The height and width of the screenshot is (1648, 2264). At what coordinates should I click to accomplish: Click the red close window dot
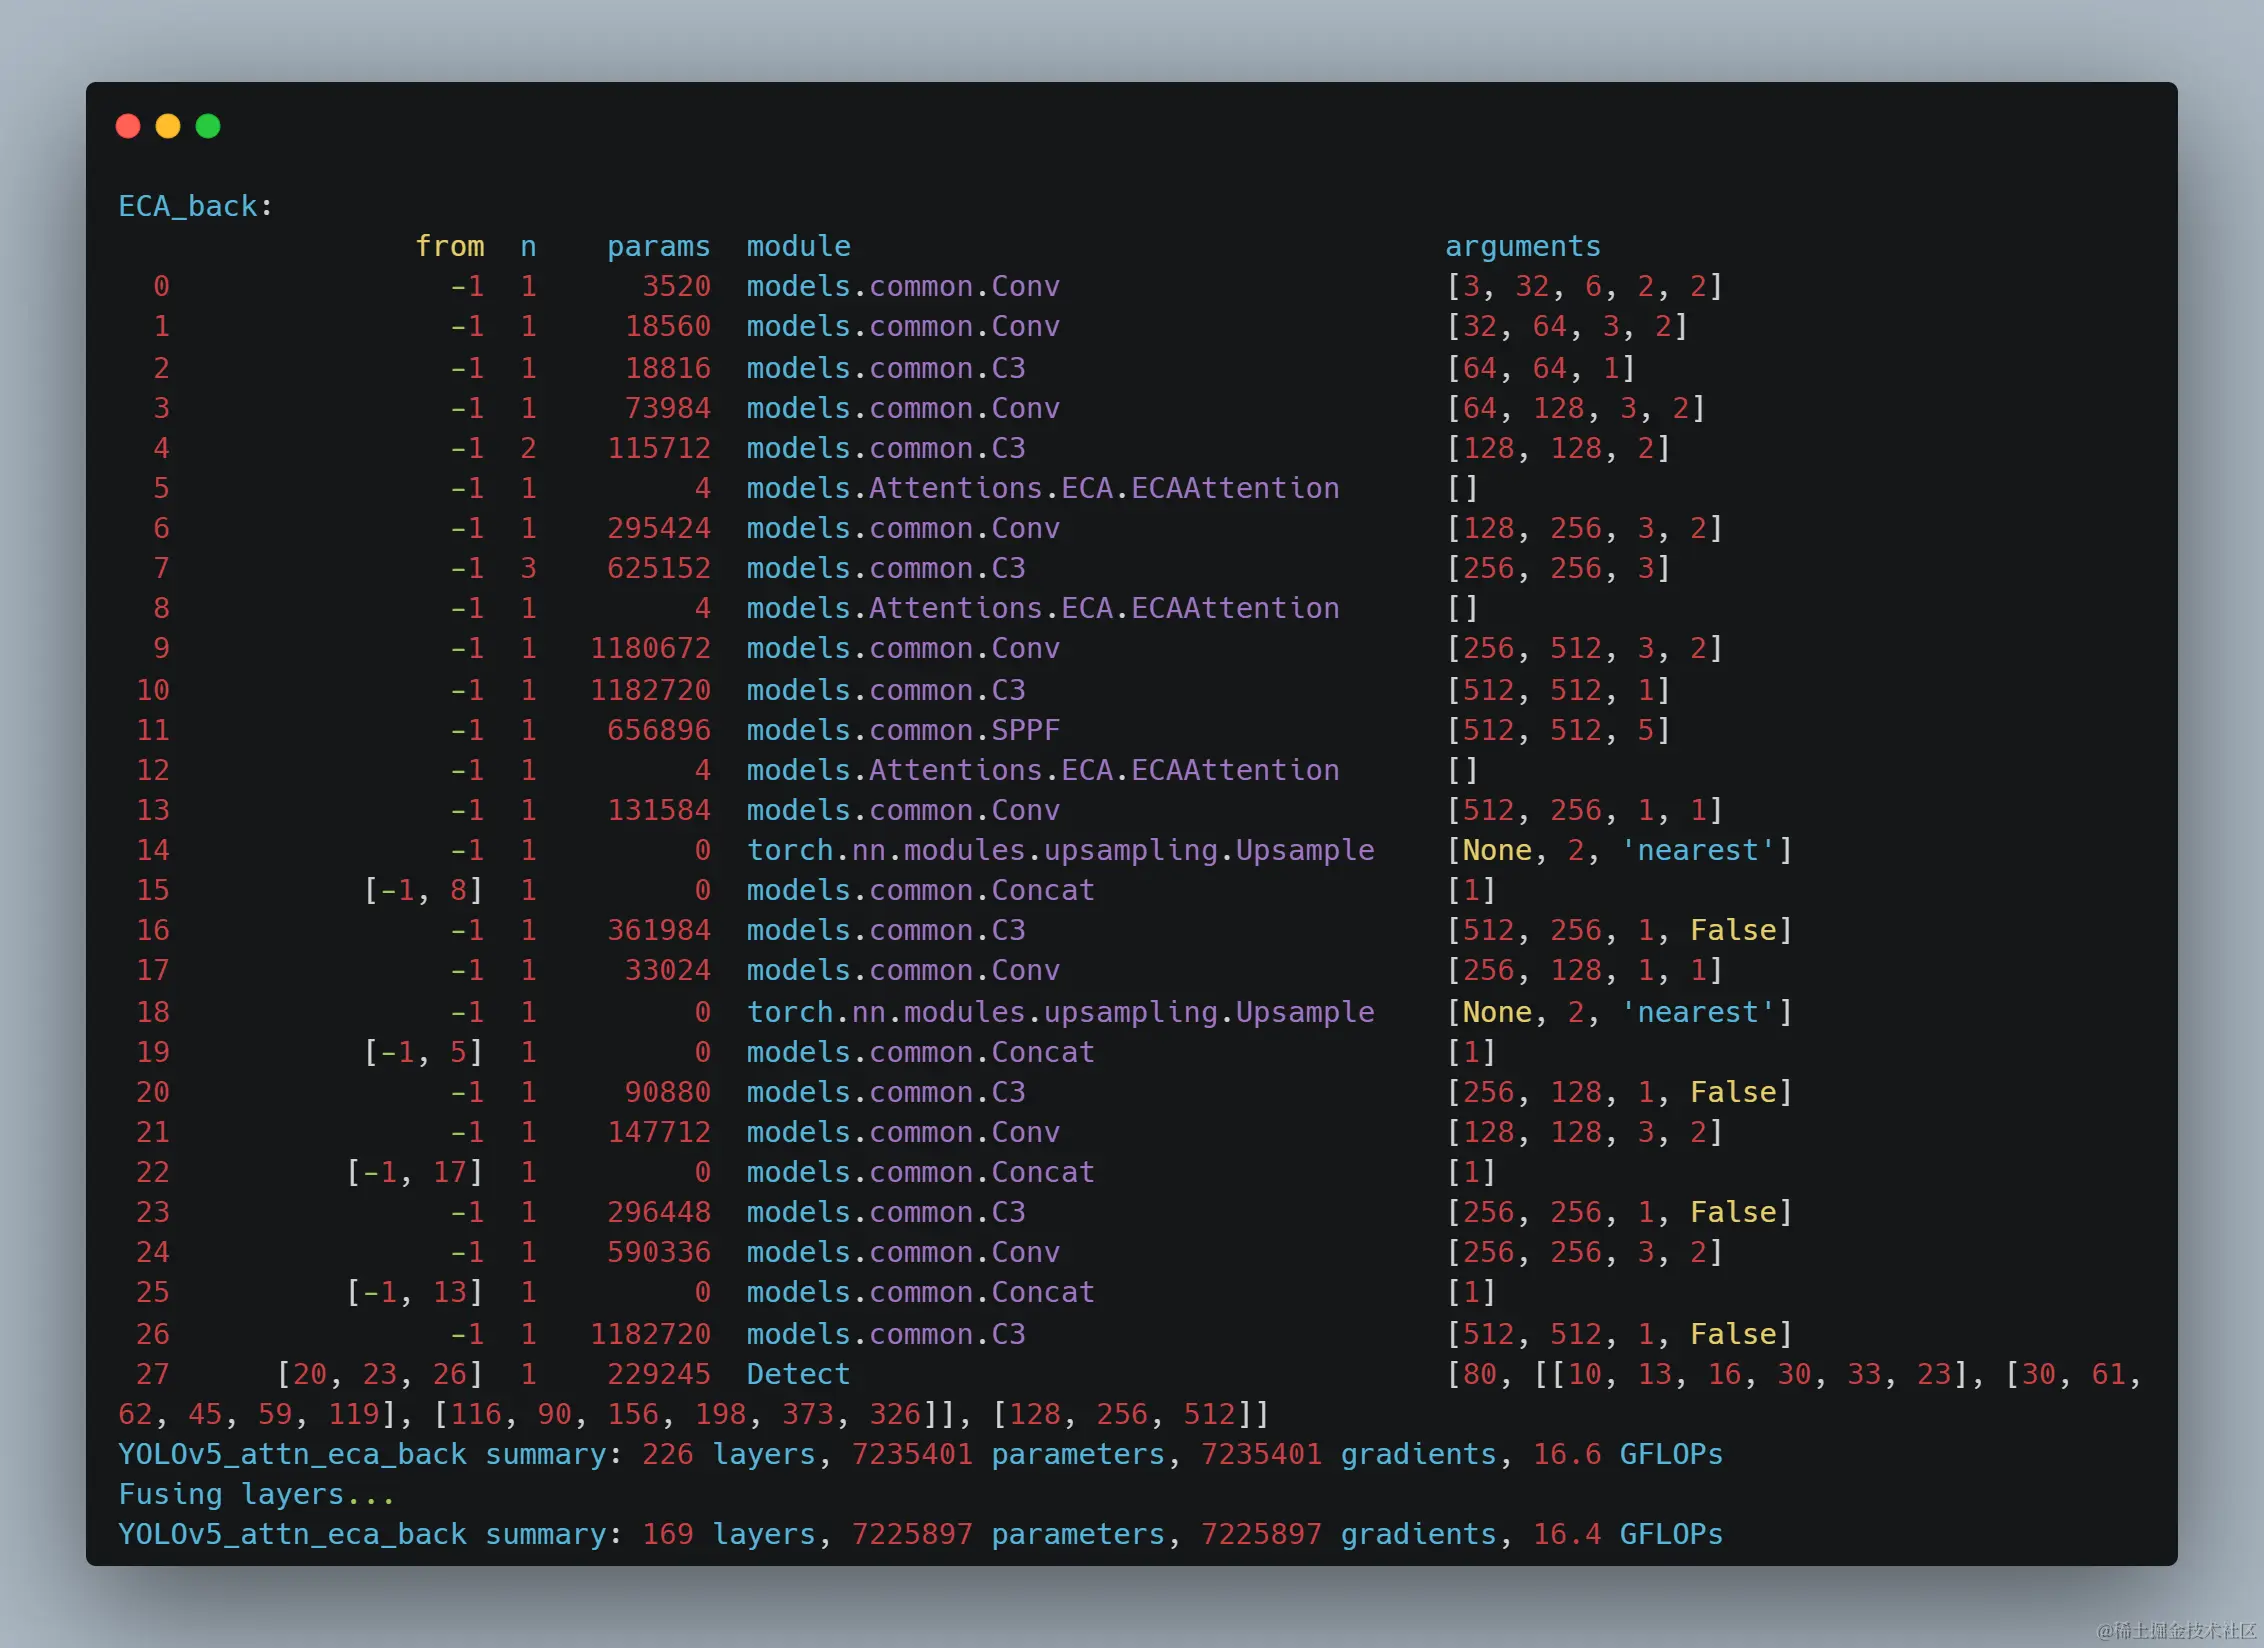click(x=128, y=126)
